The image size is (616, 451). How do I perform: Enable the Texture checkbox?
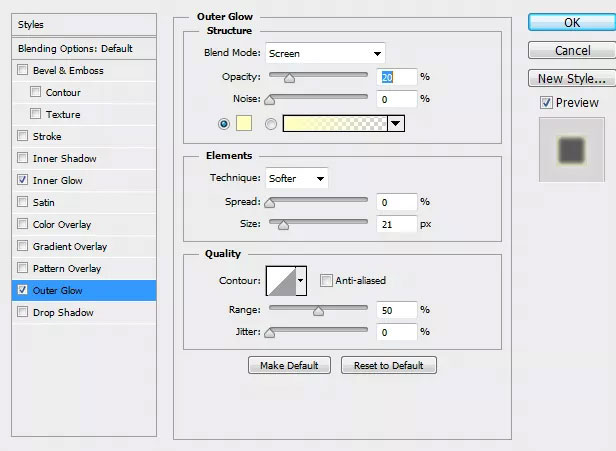point(35,114)
